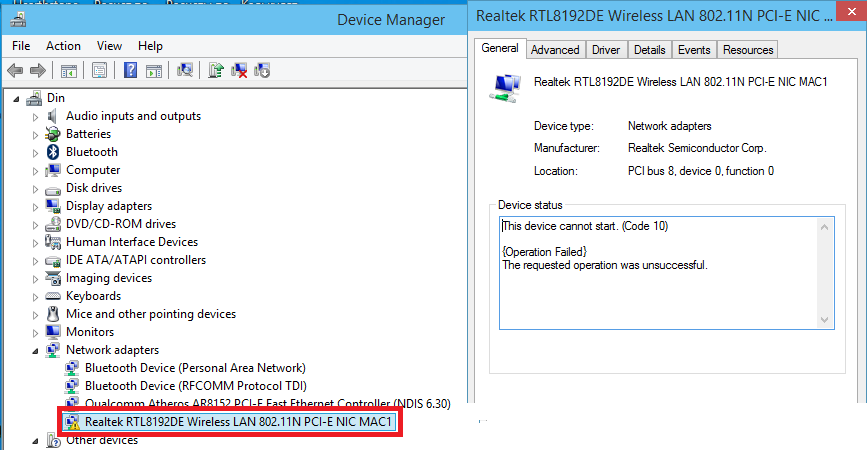Expand Audio inputs and outputs node

(x=35, y=117)
